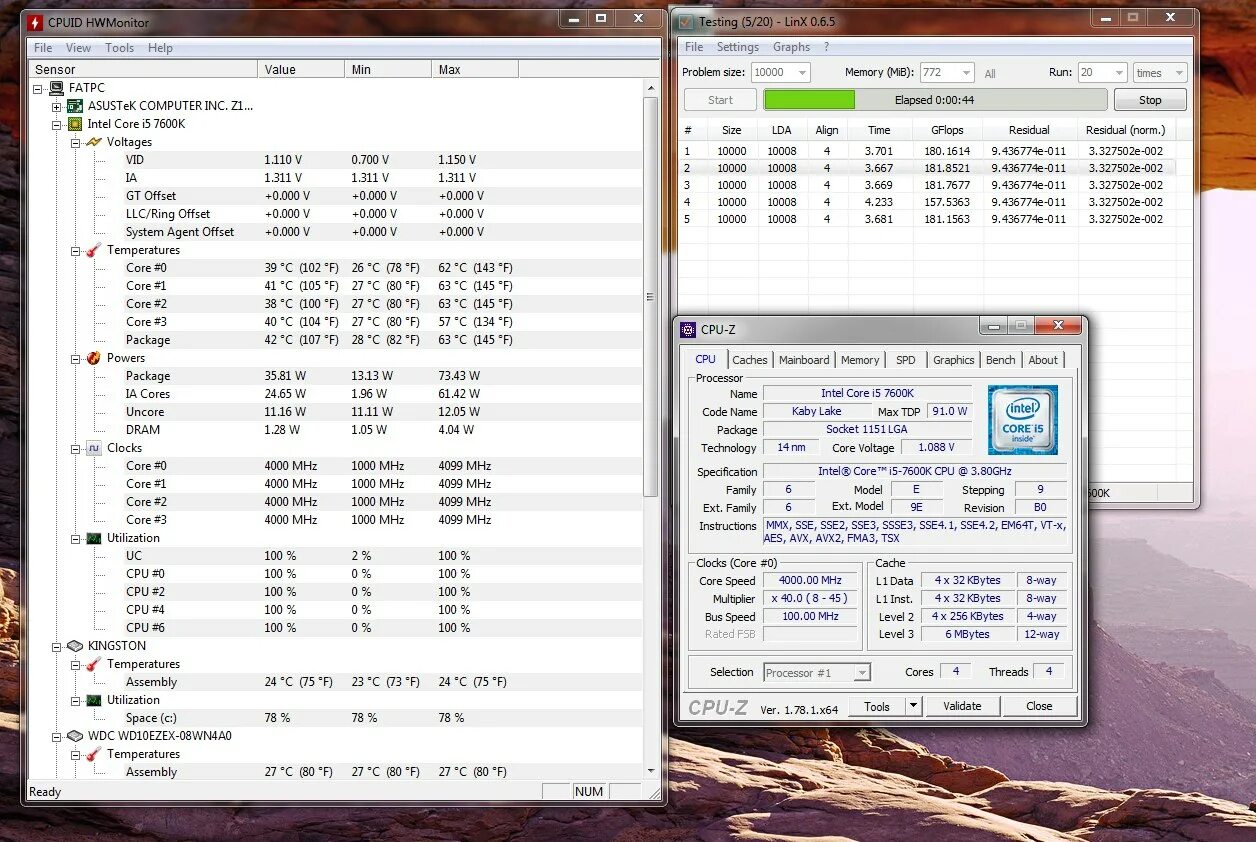
Task: Open the Help menu in HWMonitor
Action: coord(160,48)
